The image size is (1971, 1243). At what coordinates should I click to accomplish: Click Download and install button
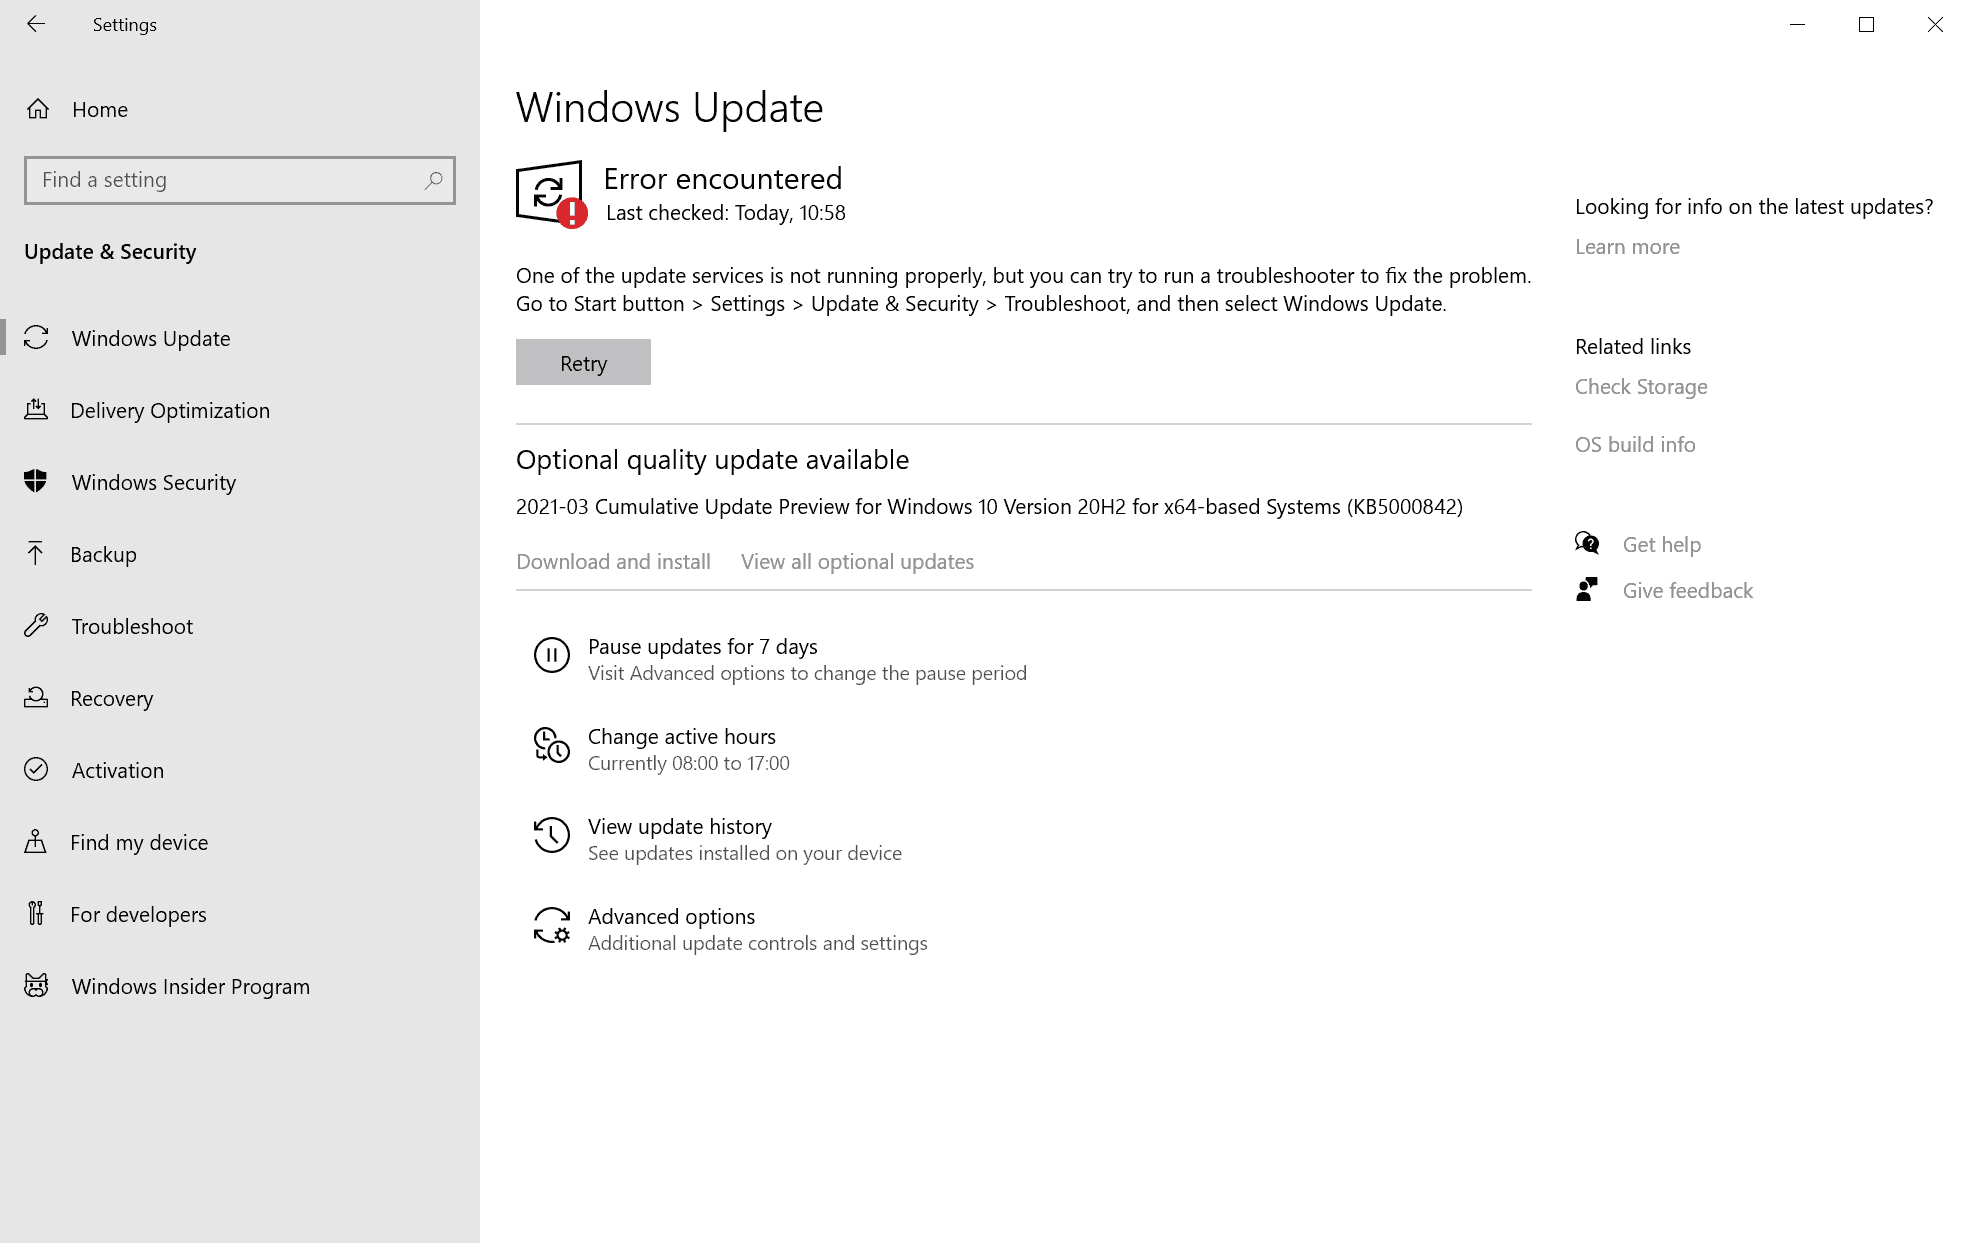pos(613,560)
